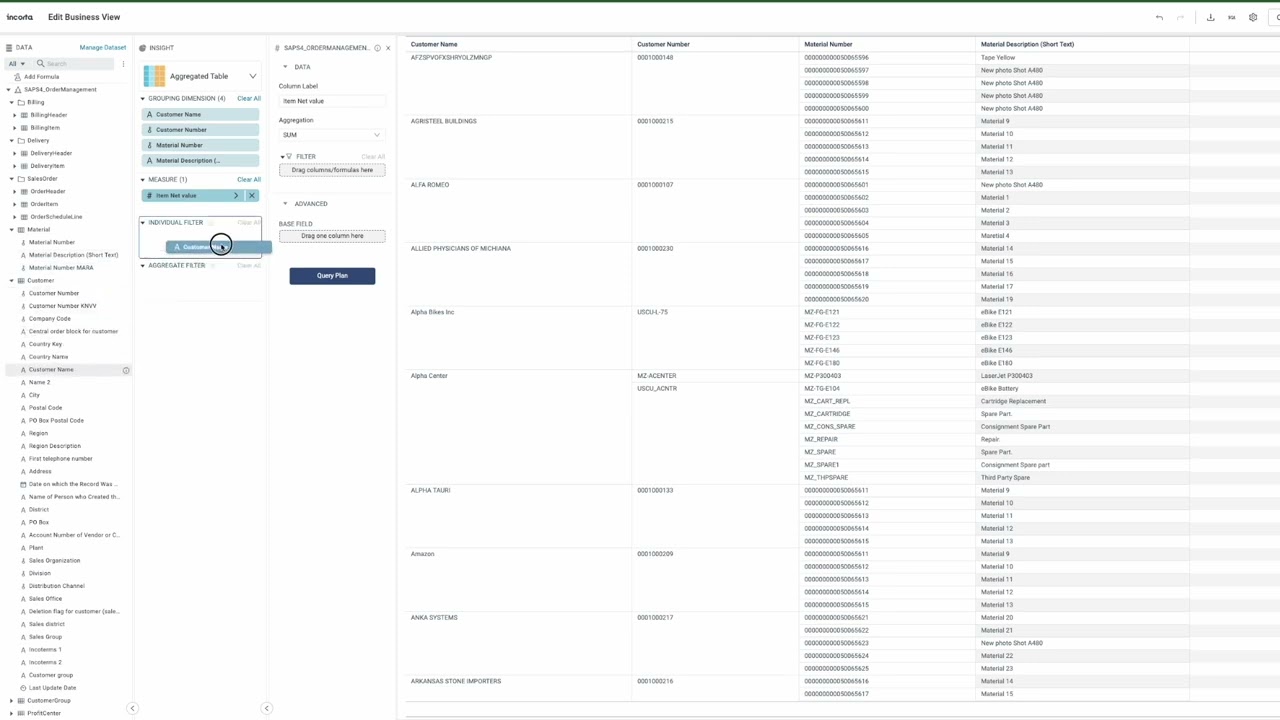Collapse the Grouping Dimension section

pyautogui.click(x=143, y=99)
